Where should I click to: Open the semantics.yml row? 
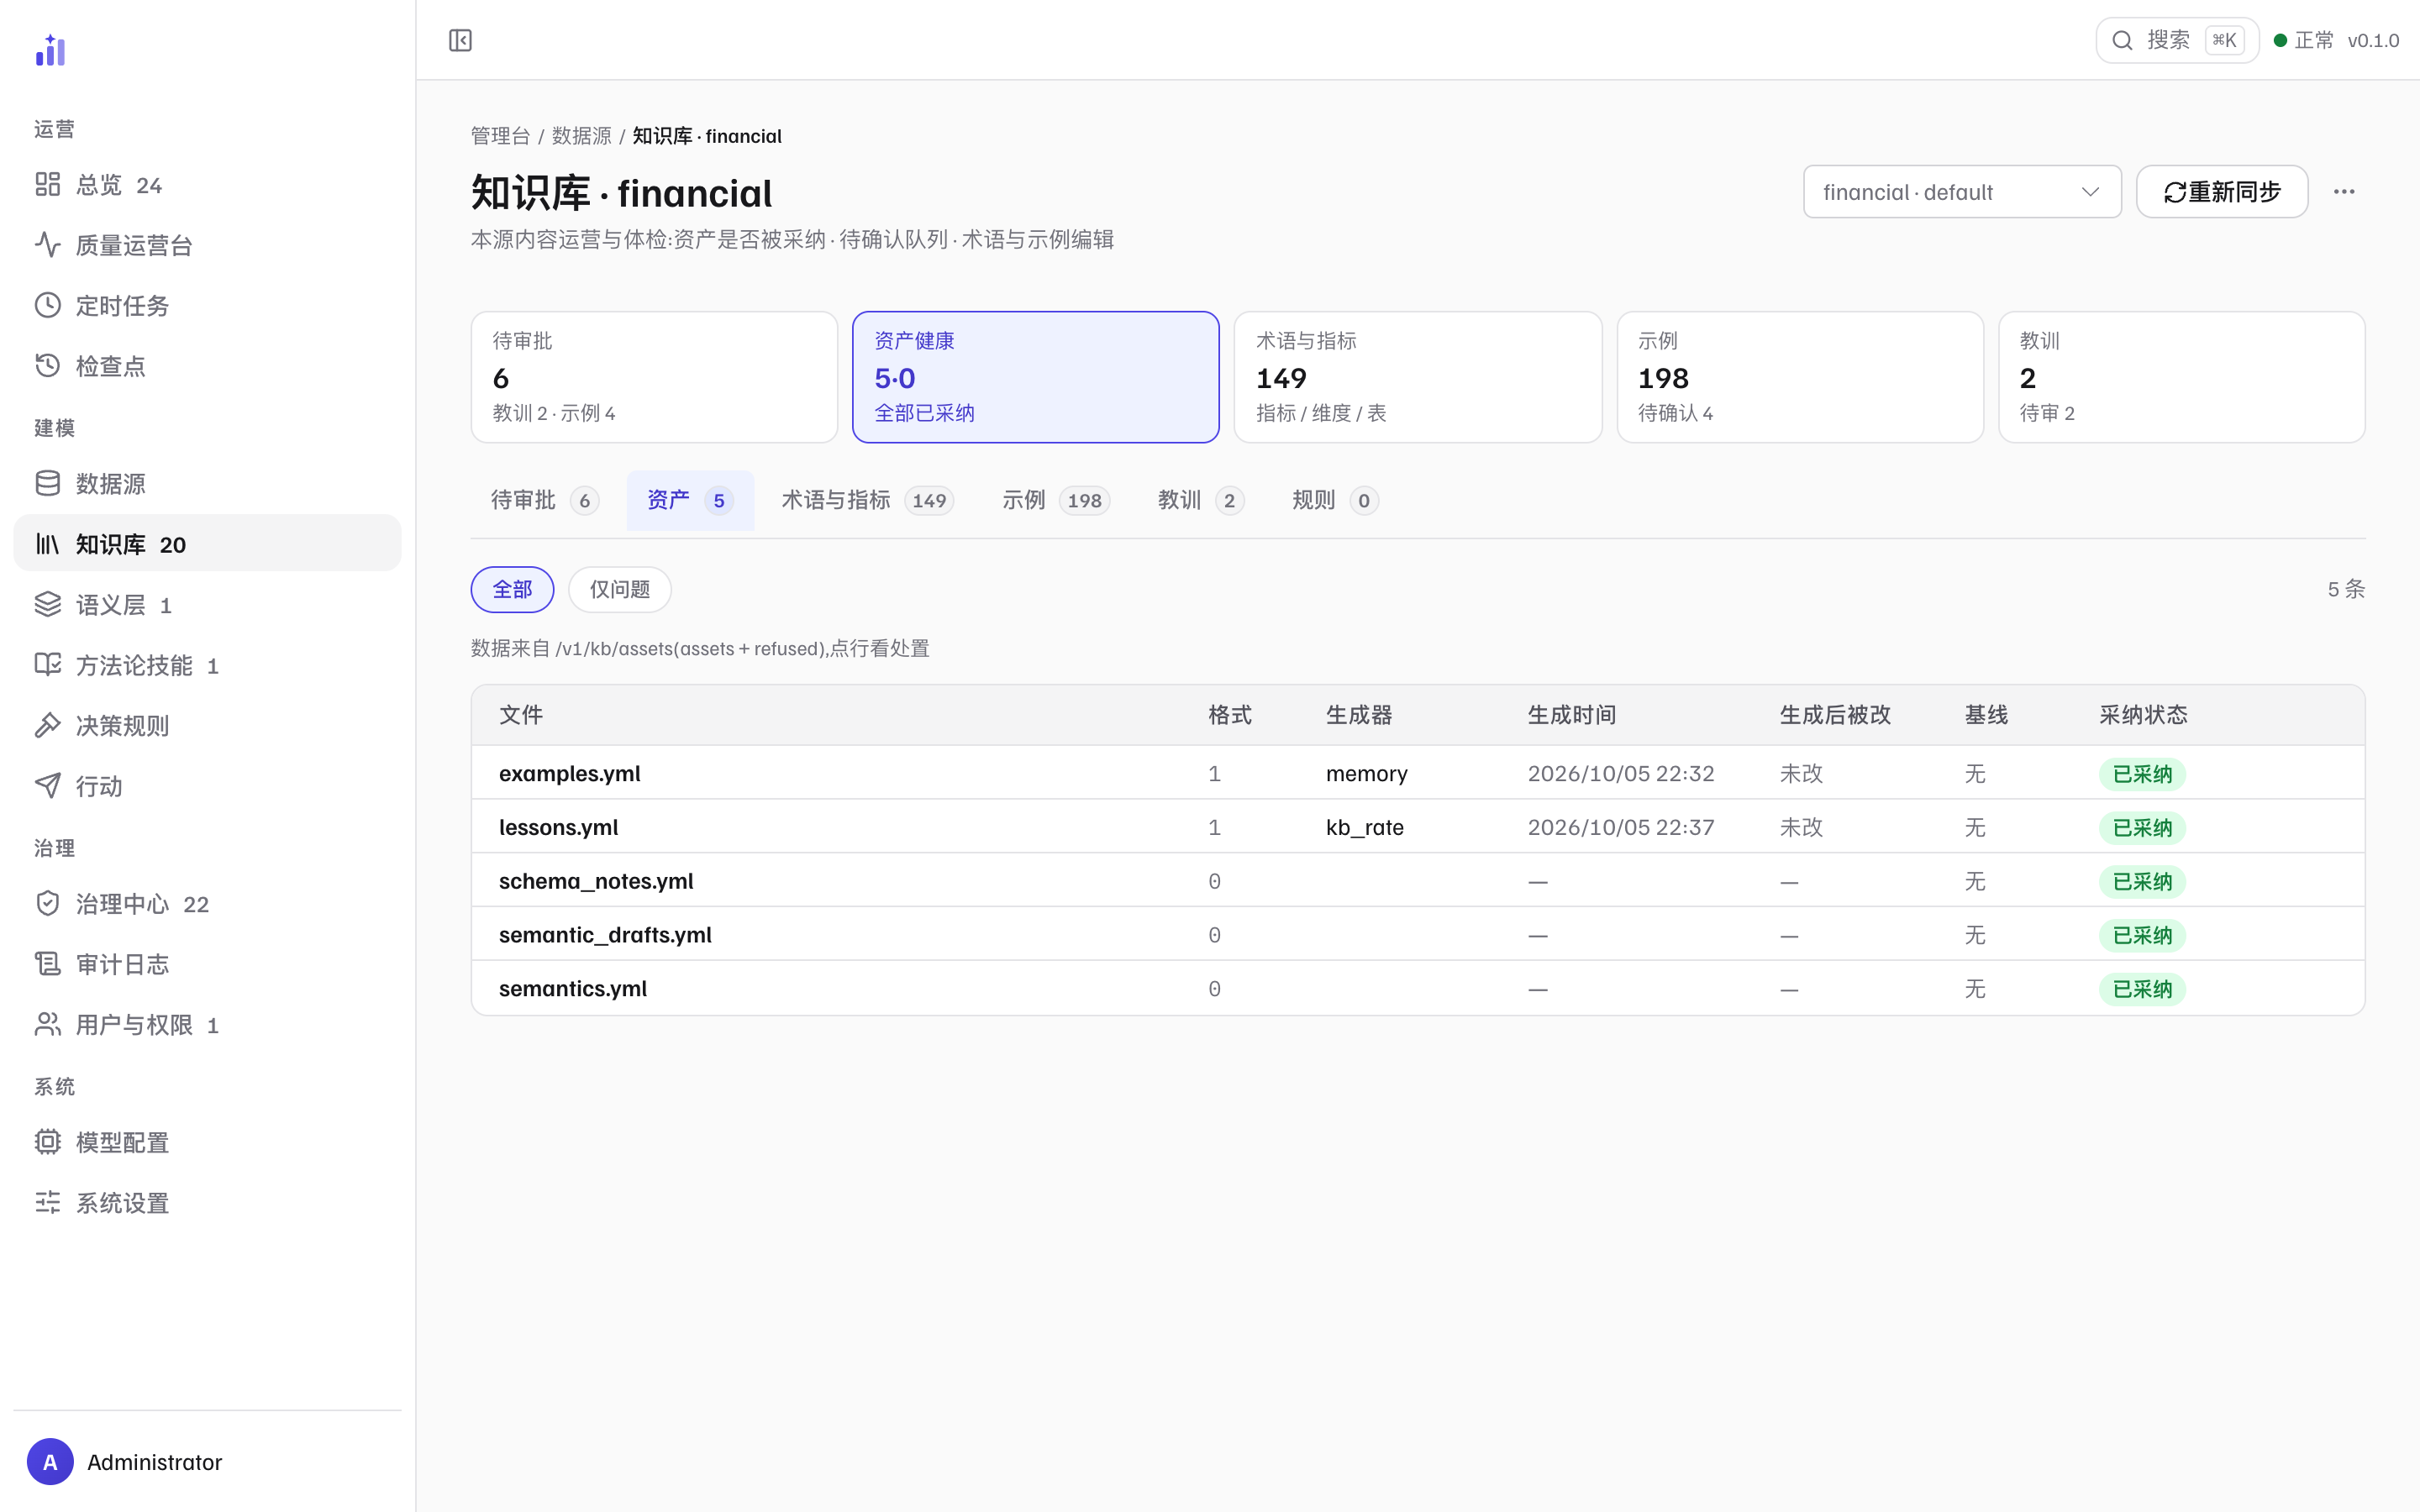point(1417,989)
